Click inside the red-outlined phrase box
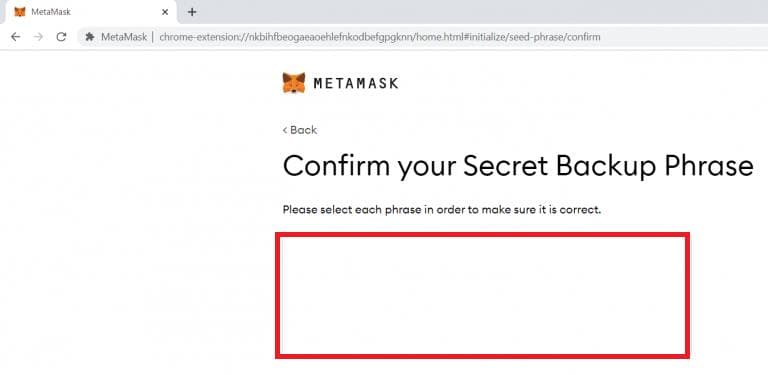 pyautogui.click(x=482, y=295)
